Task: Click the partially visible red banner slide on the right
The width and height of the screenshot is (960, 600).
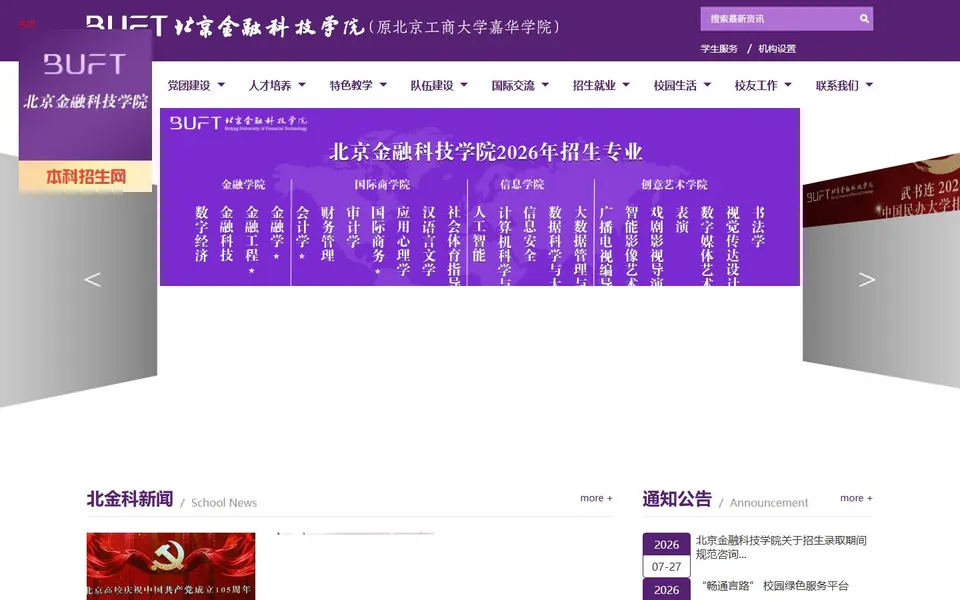Action: [881, 190]
